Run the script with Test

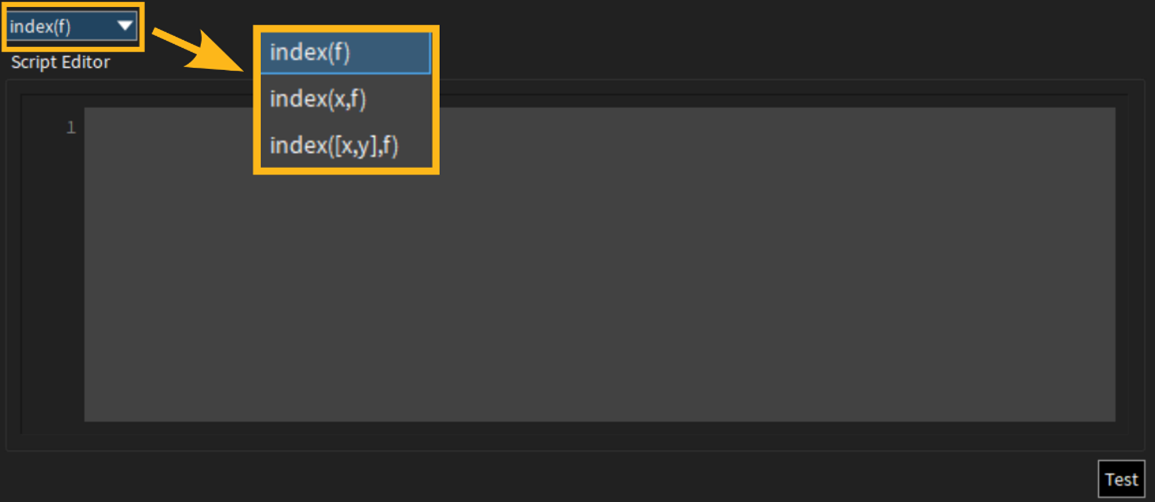[1122, 480]
